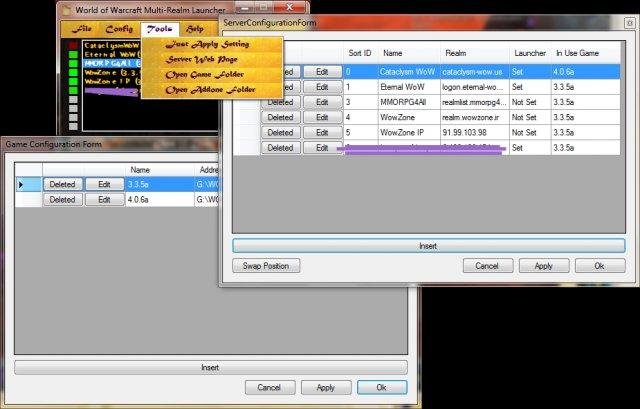640x409 pixels.
Task: Click the server table's Name column header
Action: tap(409, 53)
